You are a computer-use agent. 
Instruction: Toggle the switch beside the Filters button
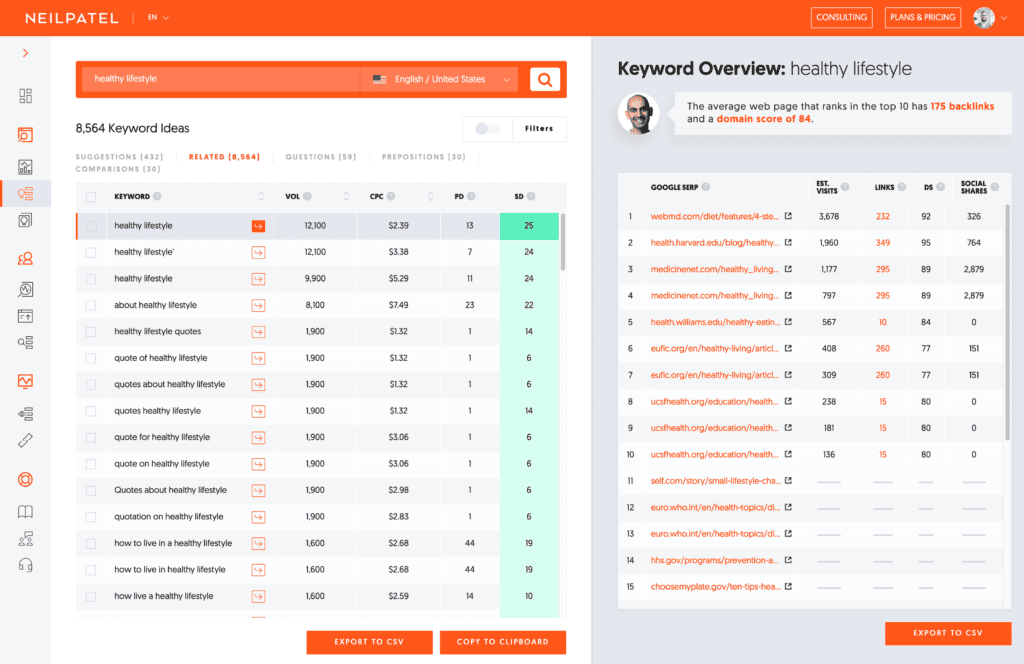[487, 129]
